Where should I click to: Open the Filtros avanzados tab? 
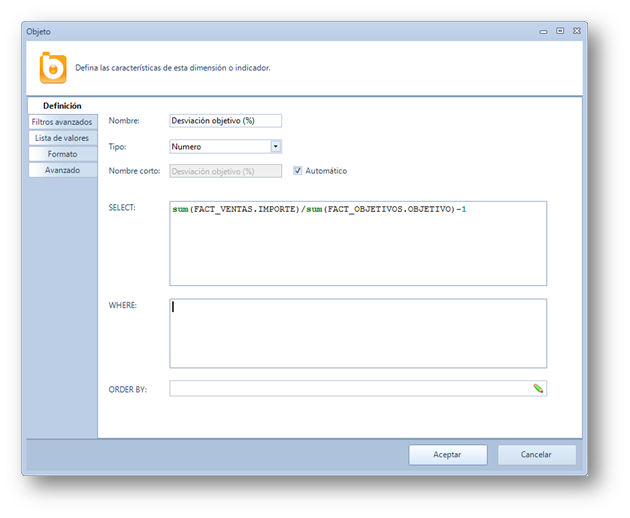pyautogui.click(x=62, y=122)
